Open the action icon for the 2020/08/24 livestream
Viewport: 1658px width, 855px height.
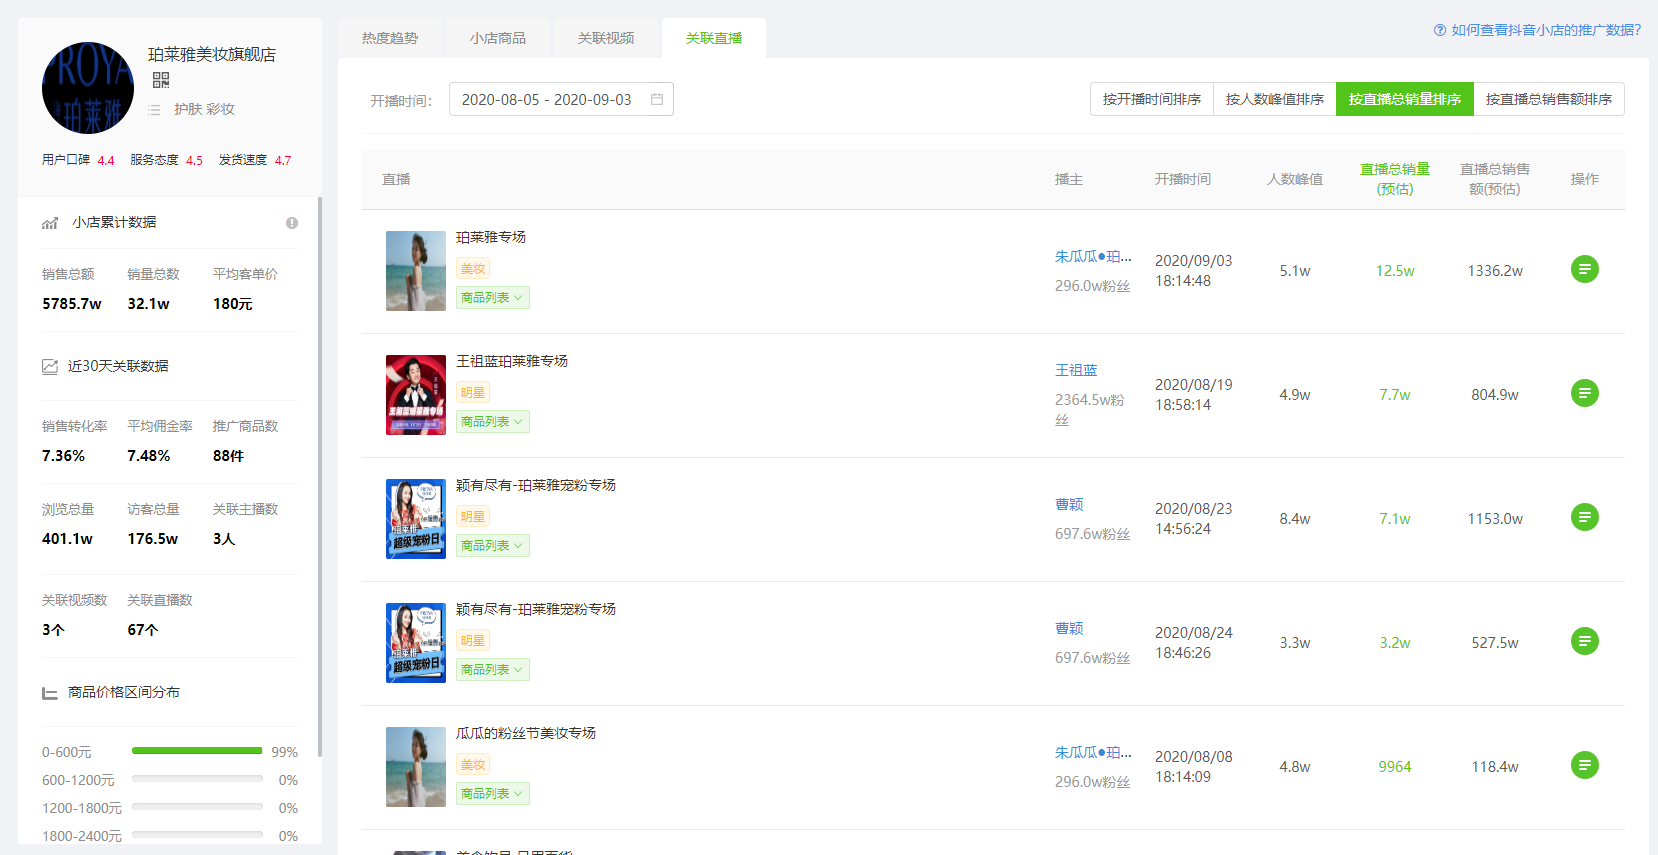click(x=1584, y=641)
